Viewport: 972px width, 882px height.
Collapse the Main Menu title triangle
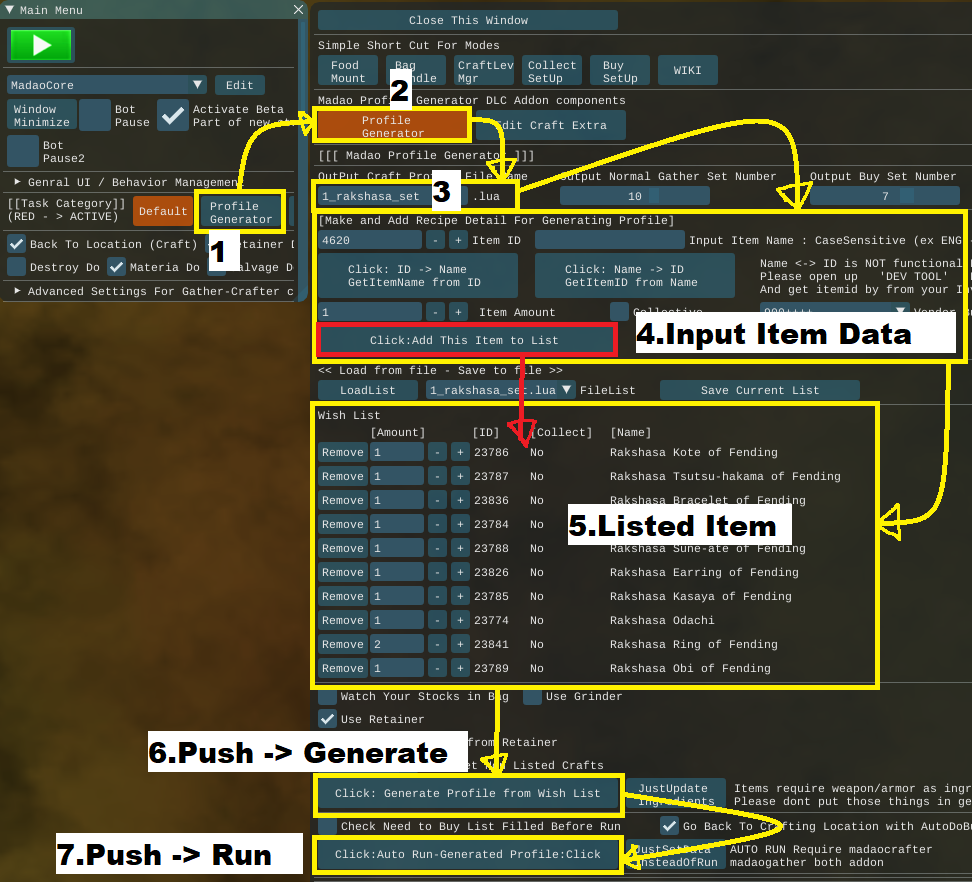tap(10, 10)
